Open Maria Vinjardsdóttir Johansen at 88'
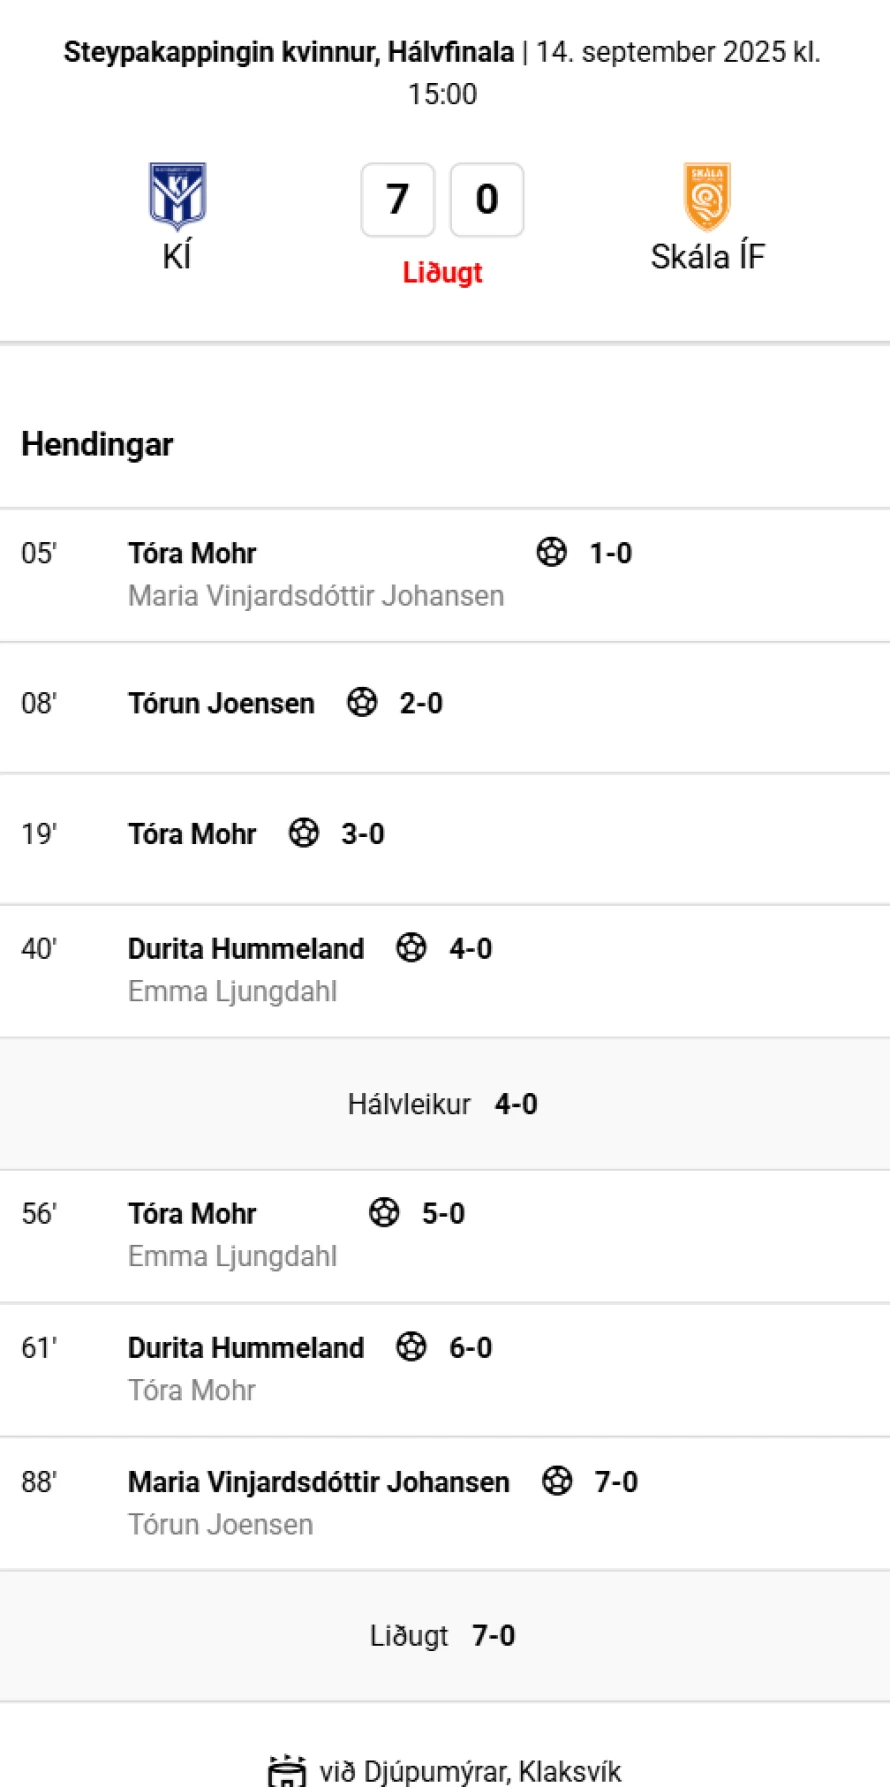890x1787 pixels. coord(319,1482)
